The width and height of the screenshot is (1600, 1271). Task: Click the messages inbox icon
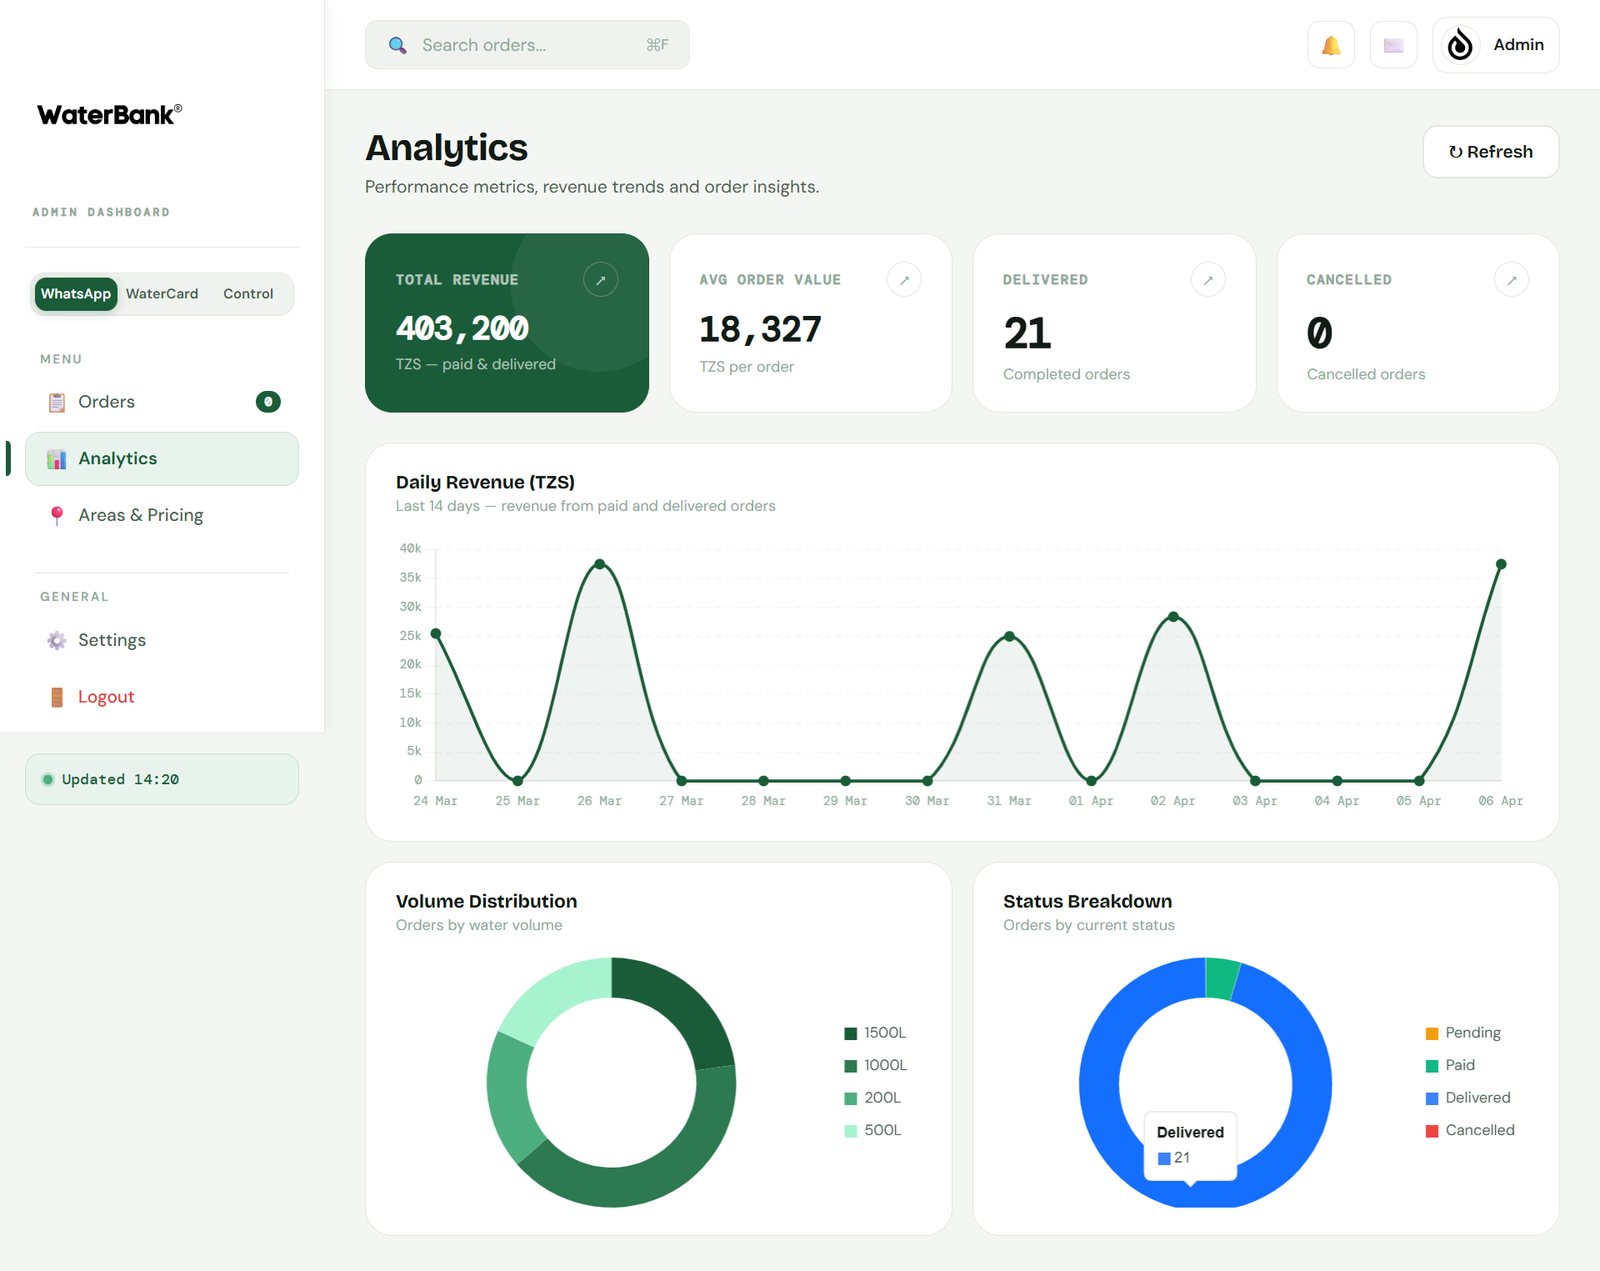[x=1393, y=45]
